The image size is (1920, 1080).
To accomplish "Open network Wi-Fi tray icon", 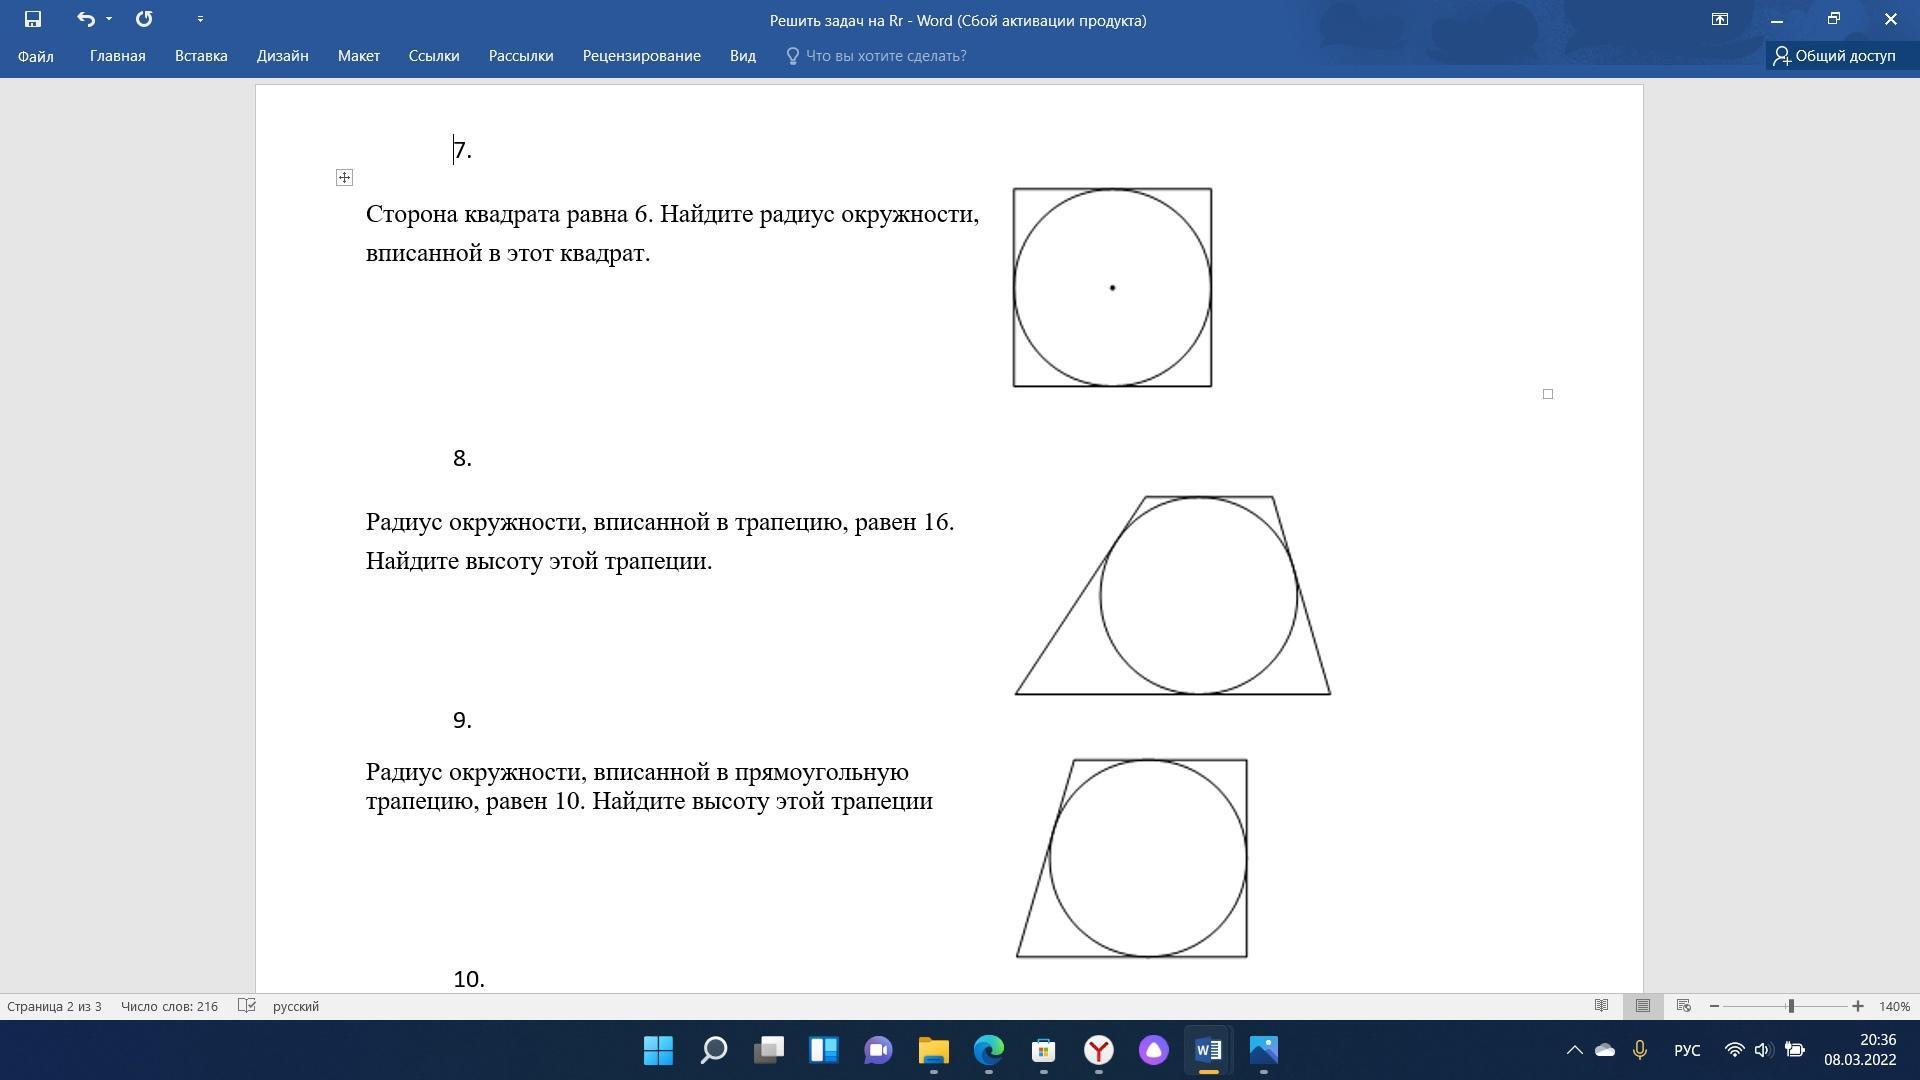I will pyautogui.click(x=1735, y=1050).
